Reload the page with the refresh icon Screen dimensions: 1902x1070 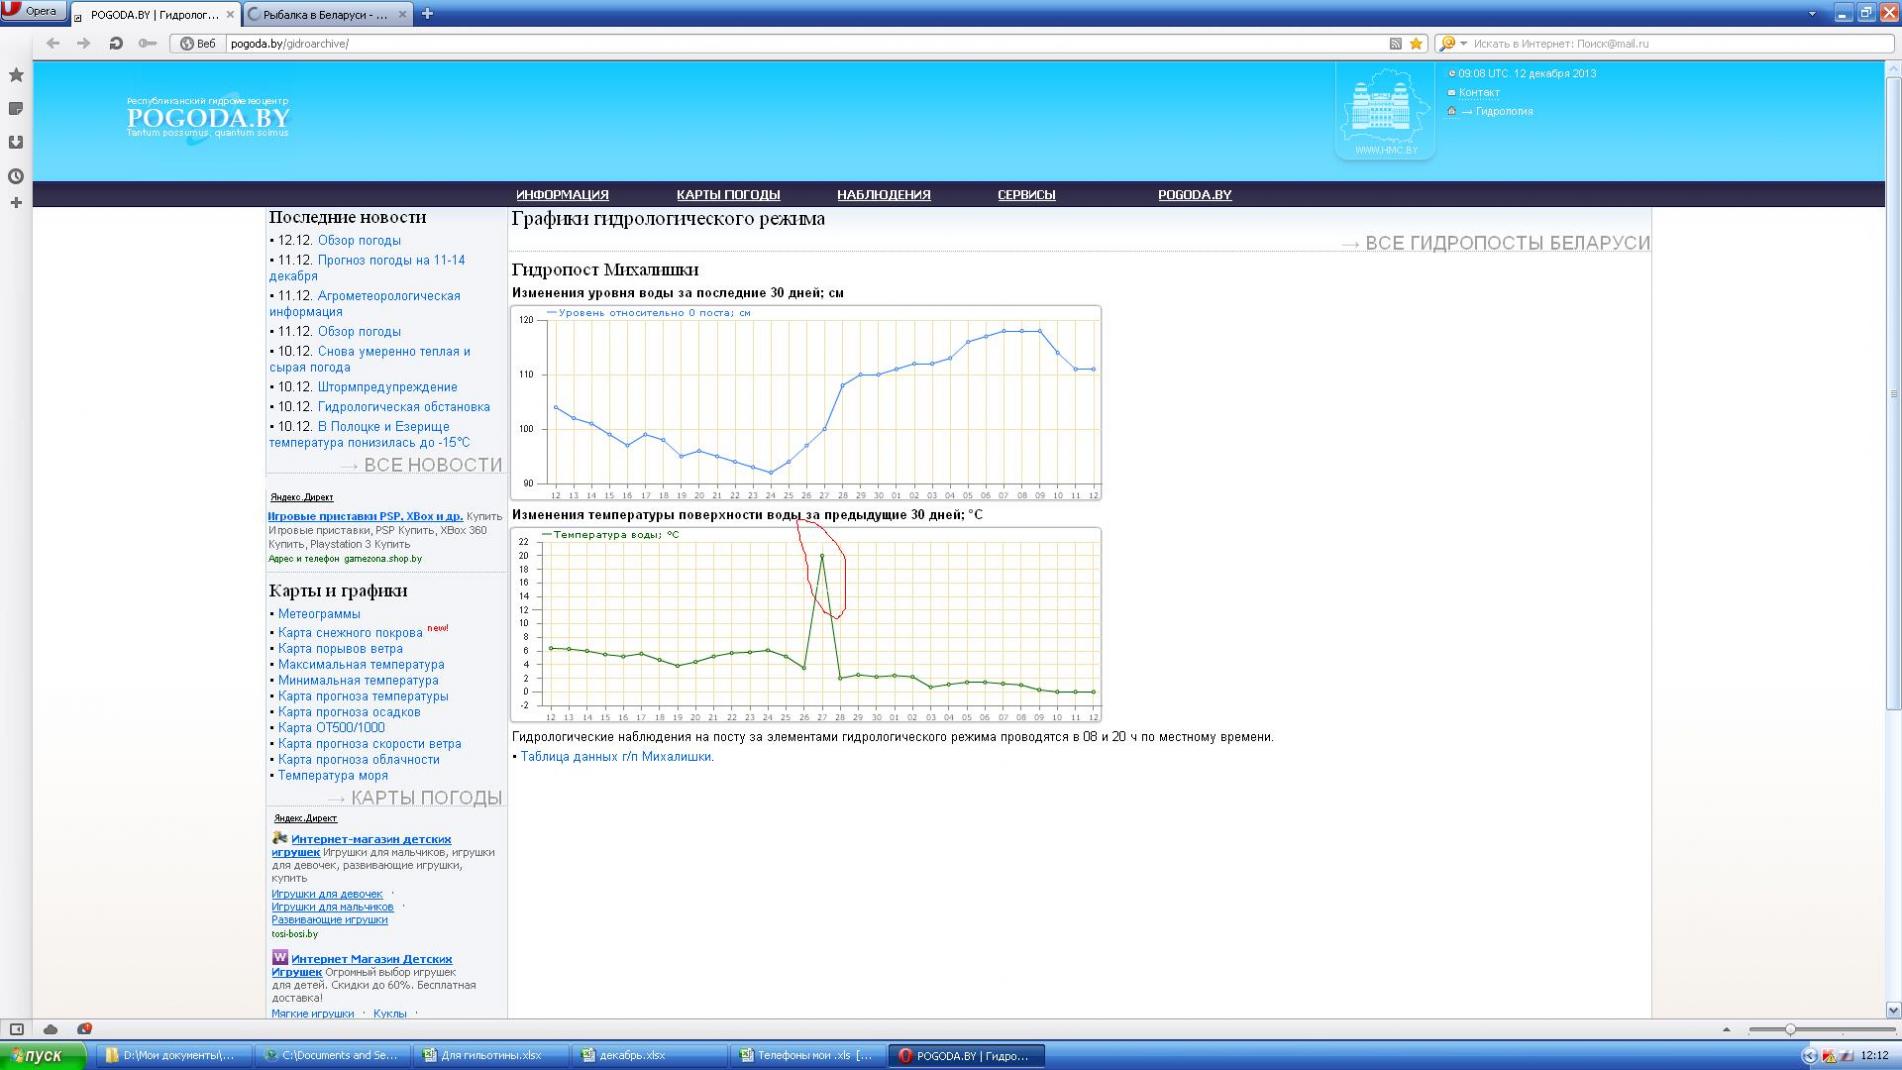(116, 44)
